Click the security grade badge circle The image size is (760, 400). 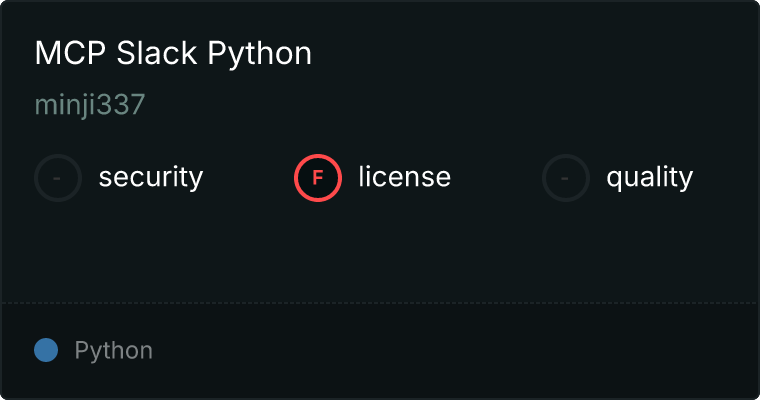point(58,178)
